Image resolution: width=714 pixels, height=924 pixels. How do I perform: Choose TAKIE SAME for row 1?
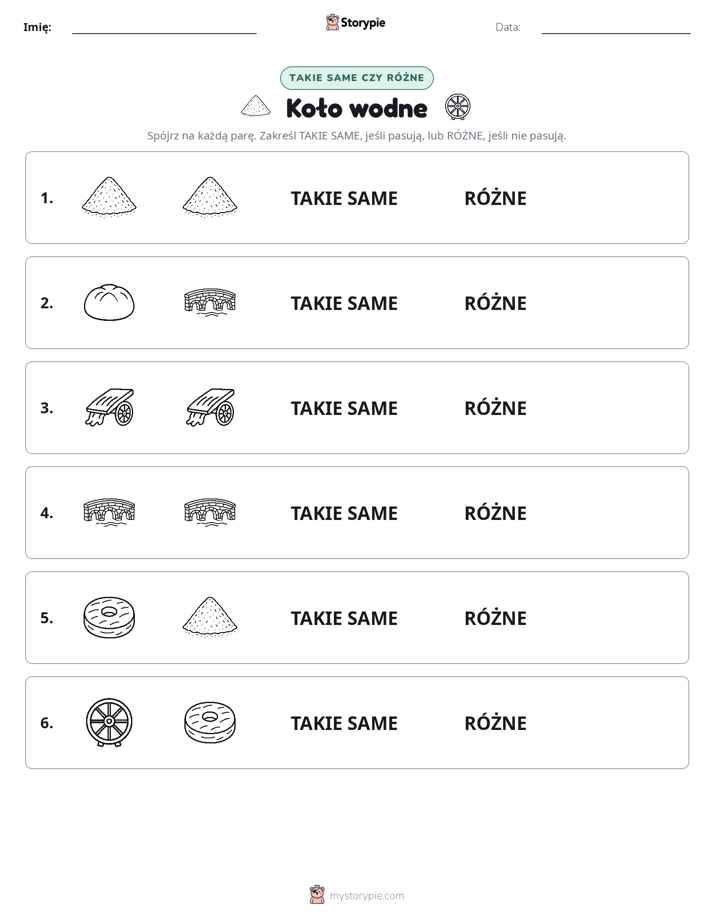(344, 198)
